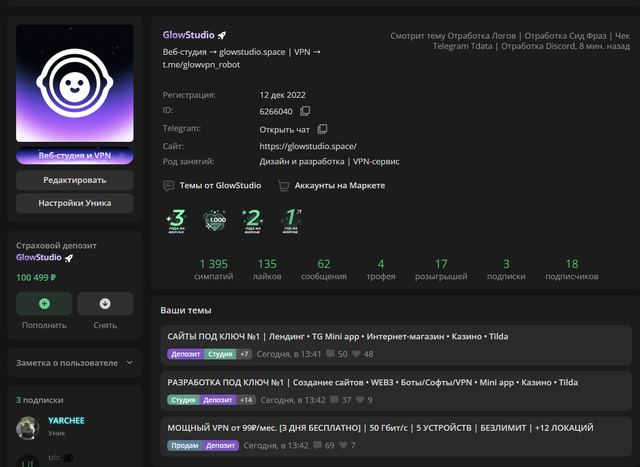Click Сегодня, в 13:41 timestamp

click(x=289, y=354)
